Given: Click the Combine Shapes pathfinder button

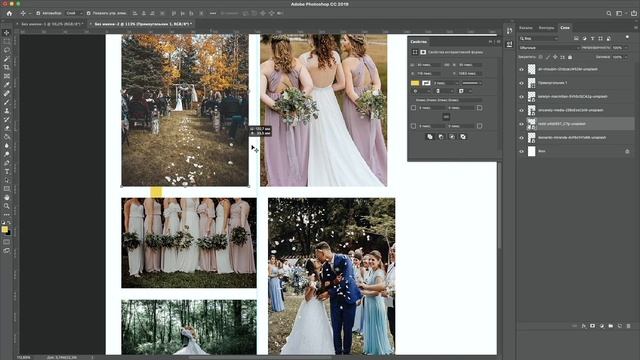Looking at the screenshot, I should click(430, 137).
